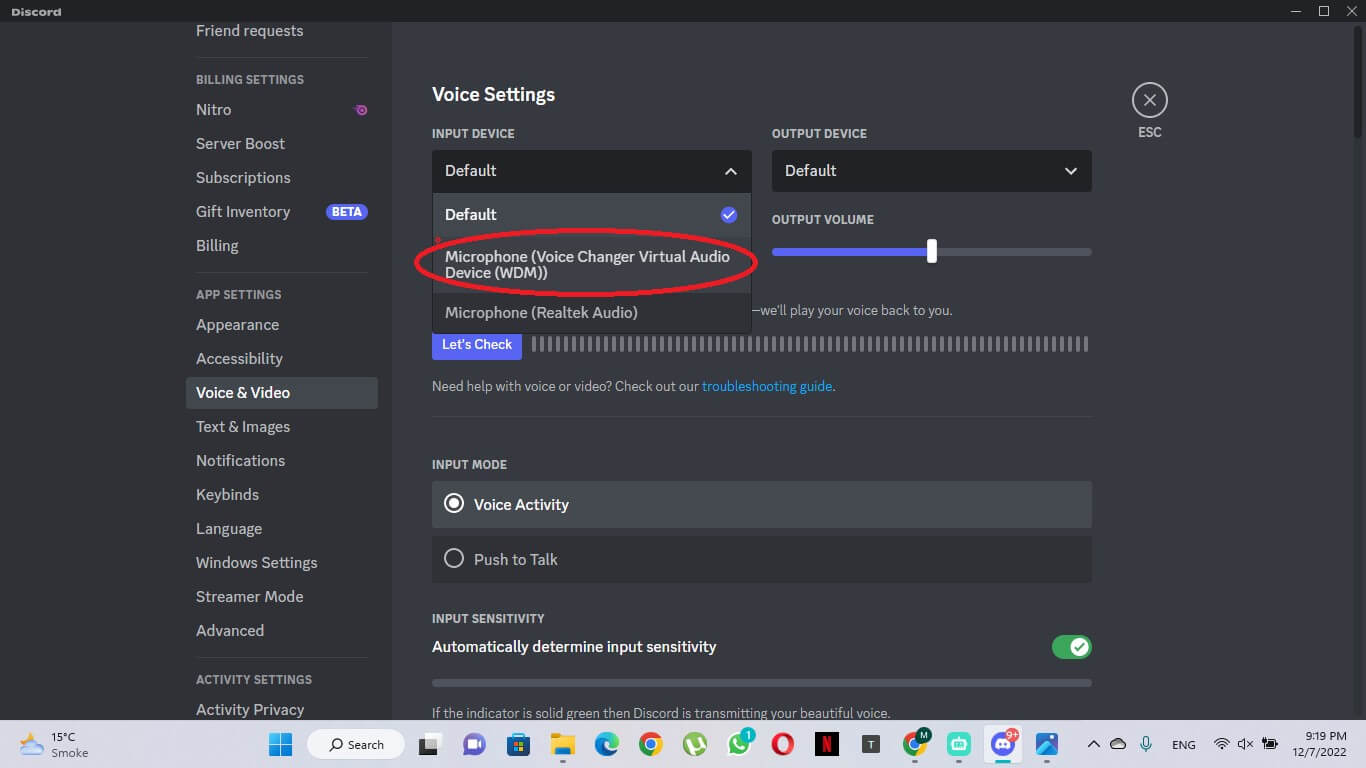Toggle automatic input sensitivity switch

pyautogui.click(x=1071, y=647)
